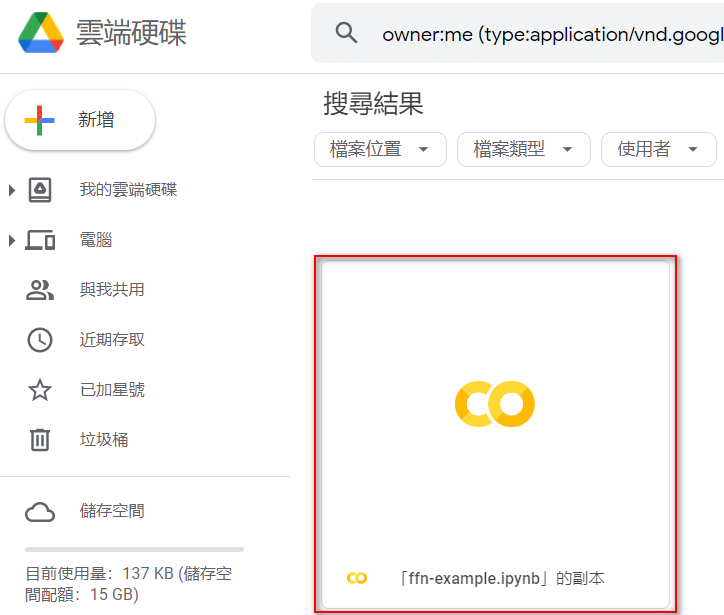724x615 pixels.
Task: Click the 垃圾桶 trash icon
Action: (x=40, y=440)
